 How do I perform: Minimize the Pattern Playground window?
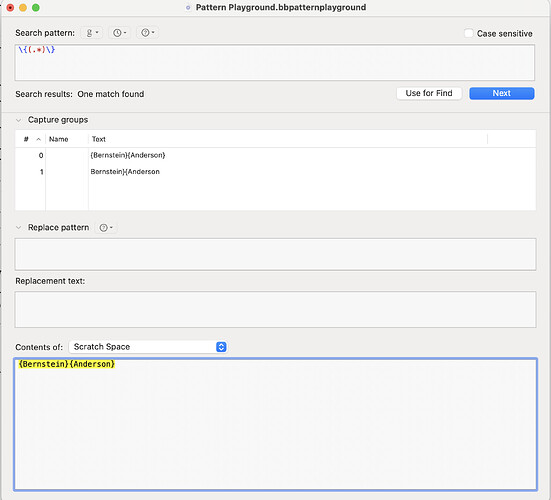coord(23,8)
